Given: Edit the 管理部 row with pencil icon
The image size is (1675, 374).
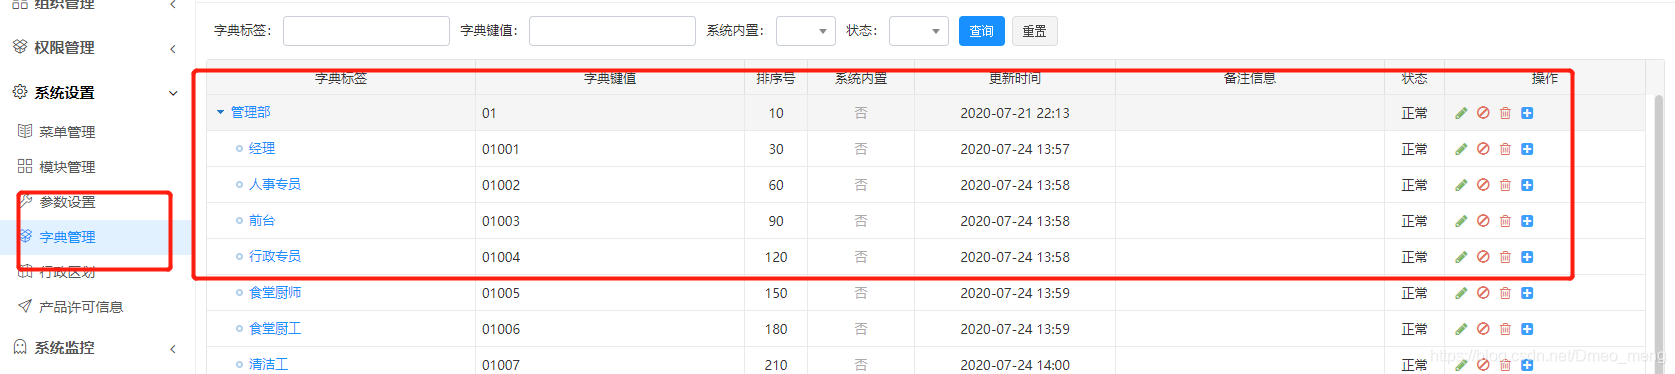Looking at the screenshot, I should (1461, 113).
